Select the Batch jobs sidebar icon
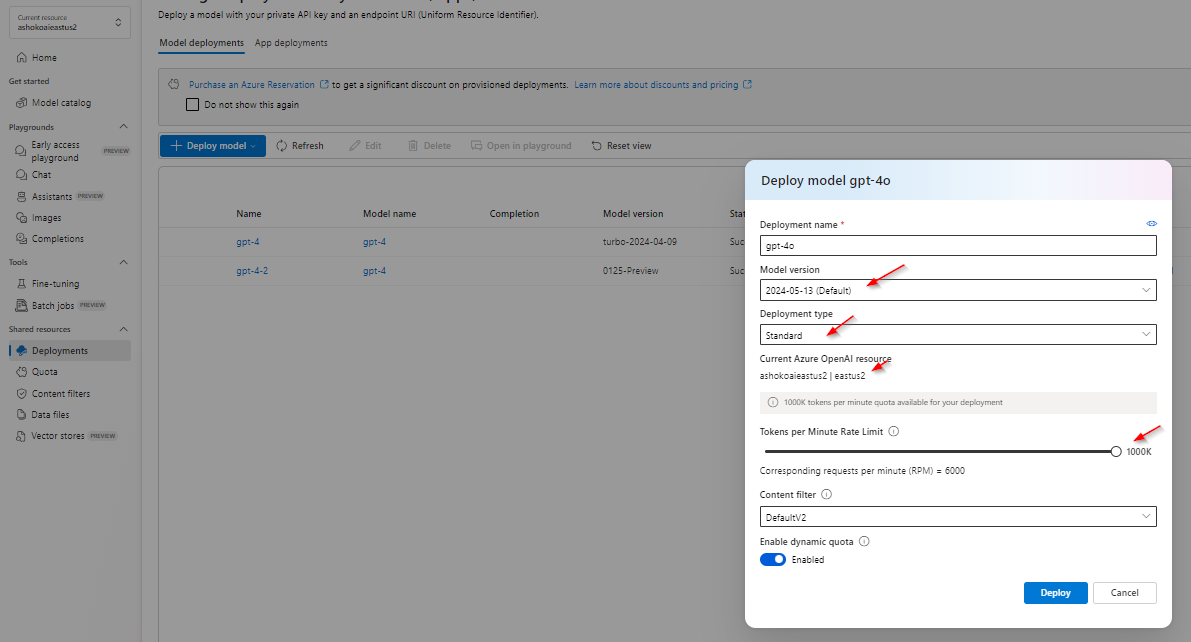1191x642 pixels. point(22,305)
